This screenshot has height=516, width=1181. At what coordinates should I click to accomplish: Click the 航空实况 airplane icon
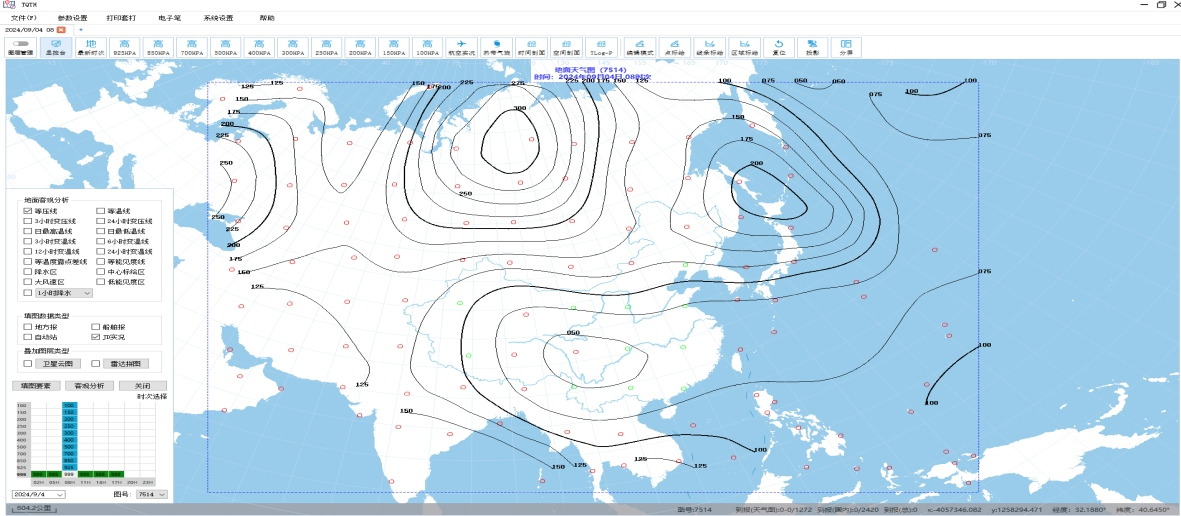tap(461, 47)
